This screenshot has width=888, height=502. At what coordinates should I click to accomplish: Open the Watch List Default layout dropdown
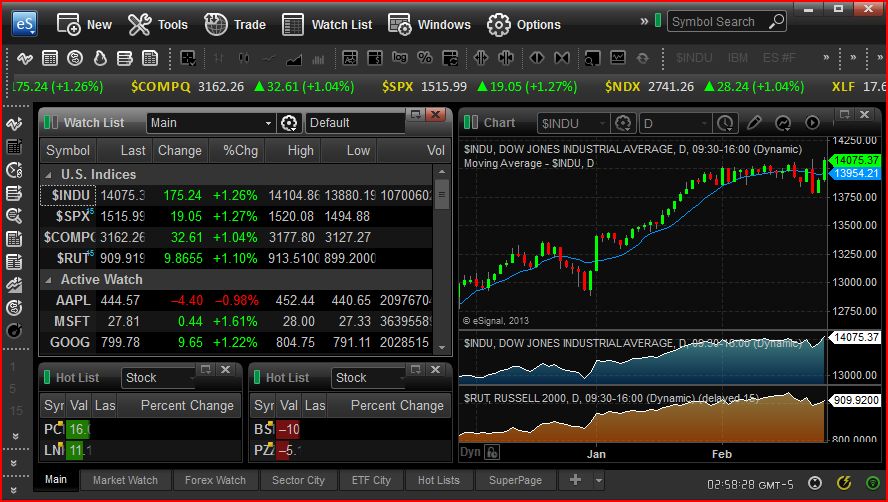point(355,123)
